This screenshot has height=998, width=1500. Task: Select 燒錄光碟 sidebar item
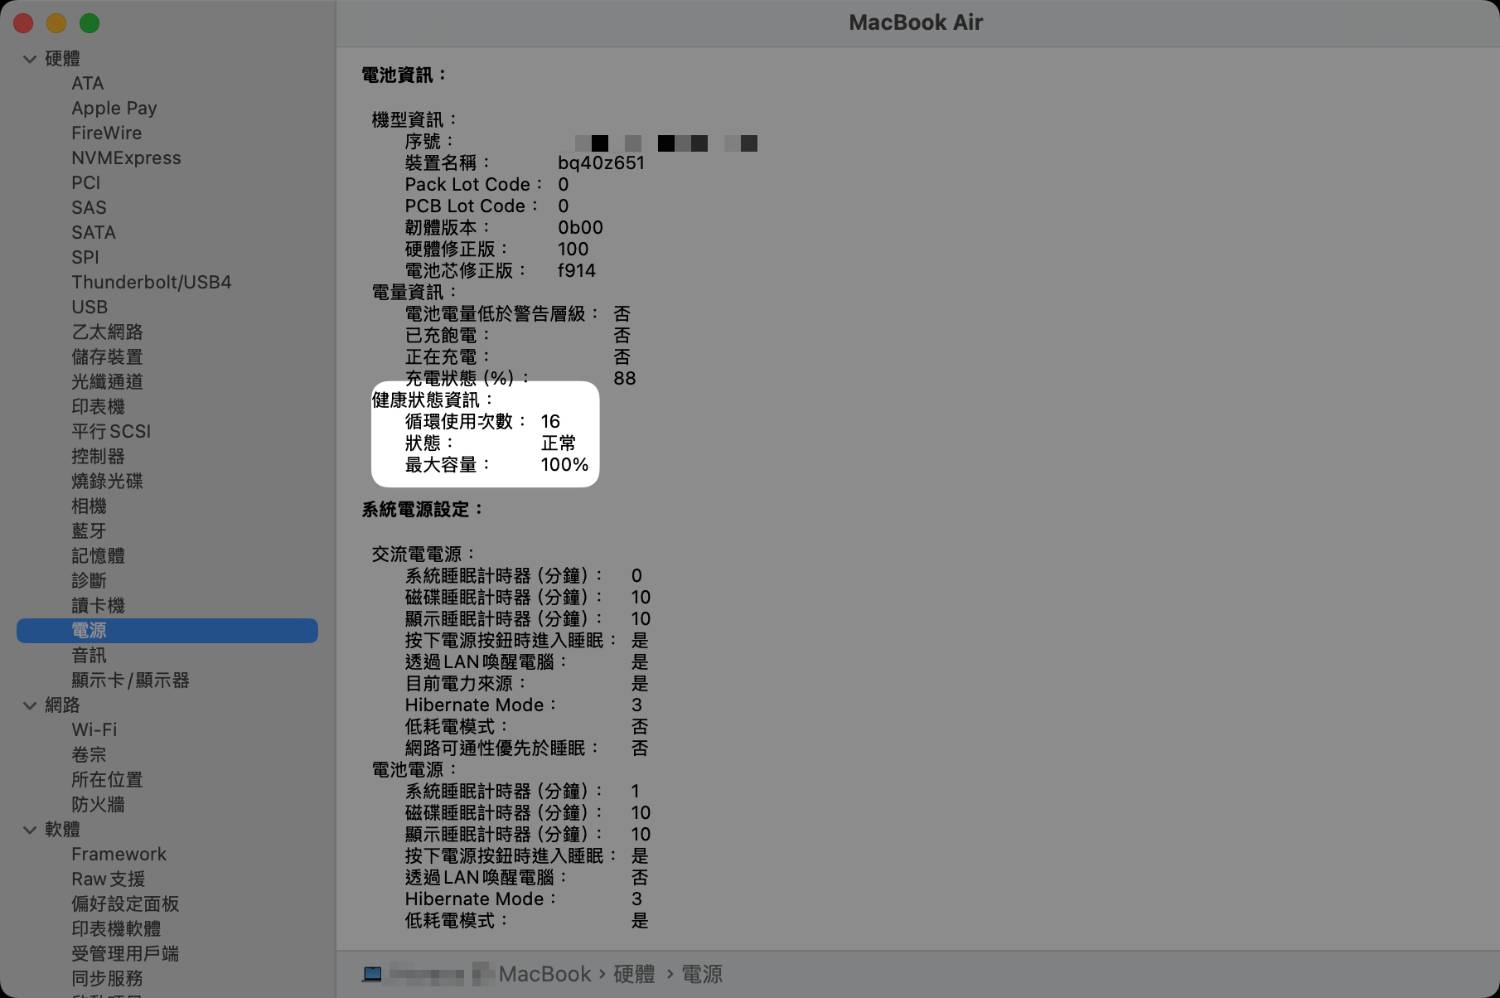(x=107, y=481)
